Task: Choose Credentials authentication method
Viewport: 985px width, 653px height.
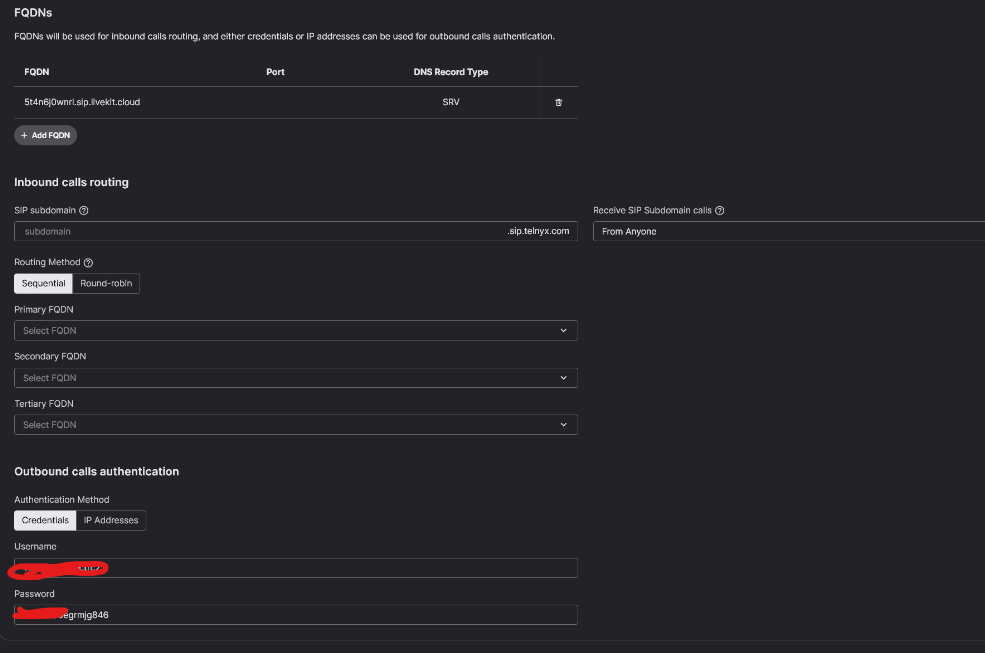Action: (45, 521)
